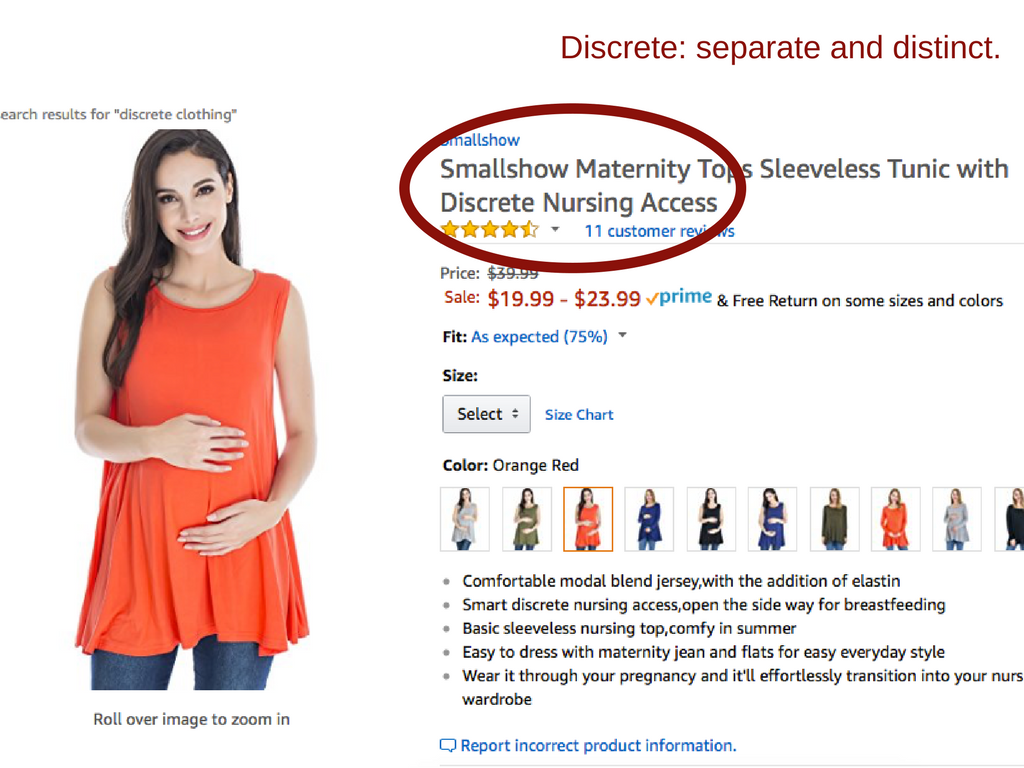The image size is (1024, 768).
Task: Click As expected (75%) fit link
Action: click(539, 336)
